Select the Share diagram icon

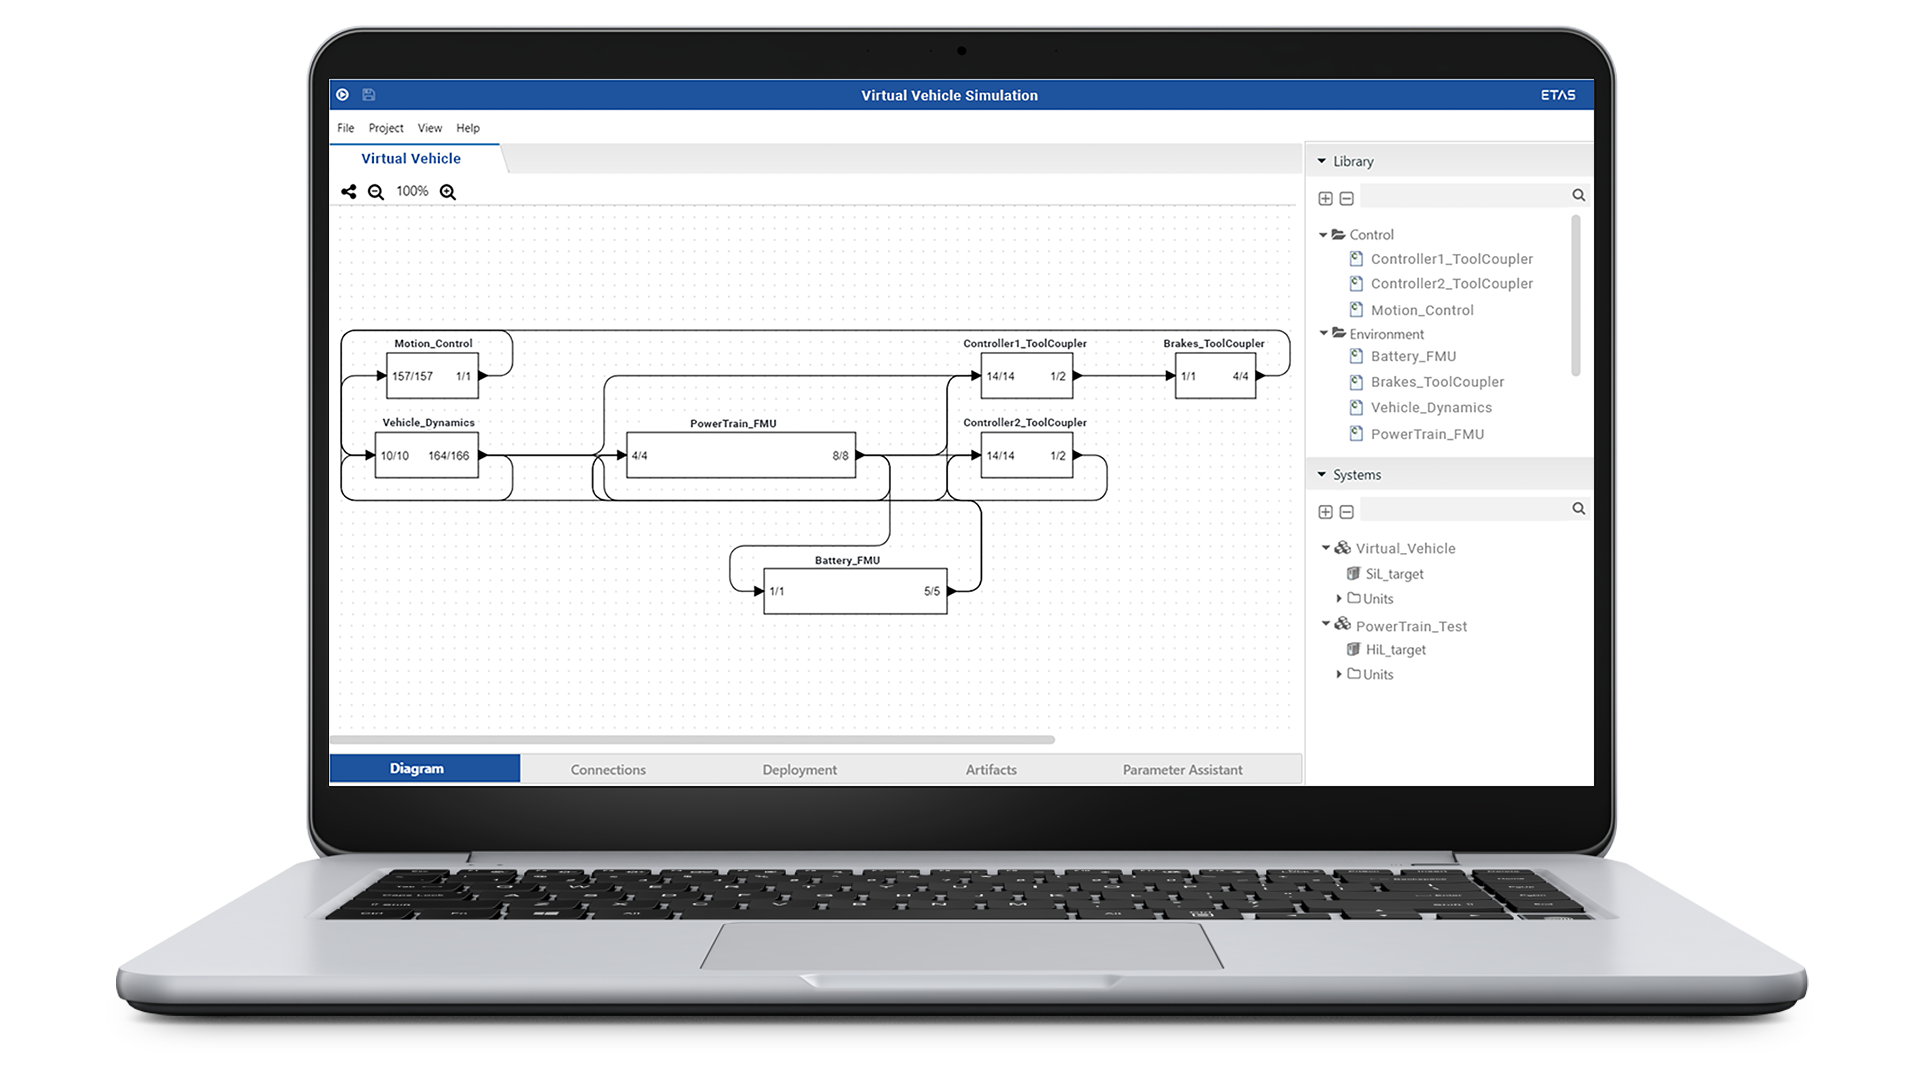pyautogui.click(x=349, y=191)
